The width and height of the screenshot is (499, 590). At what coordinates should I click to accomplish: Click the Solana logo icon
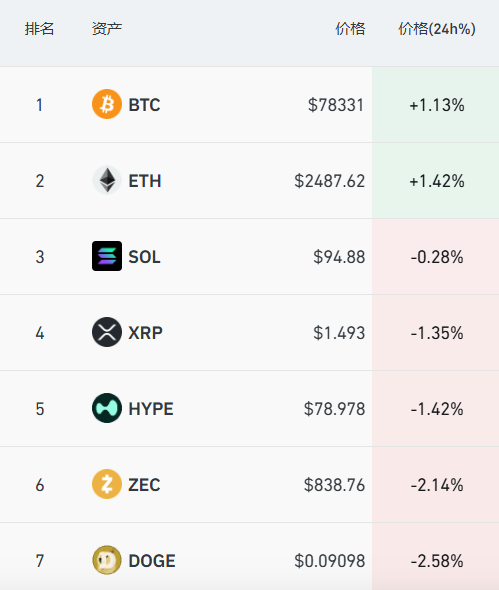(107, 256)
